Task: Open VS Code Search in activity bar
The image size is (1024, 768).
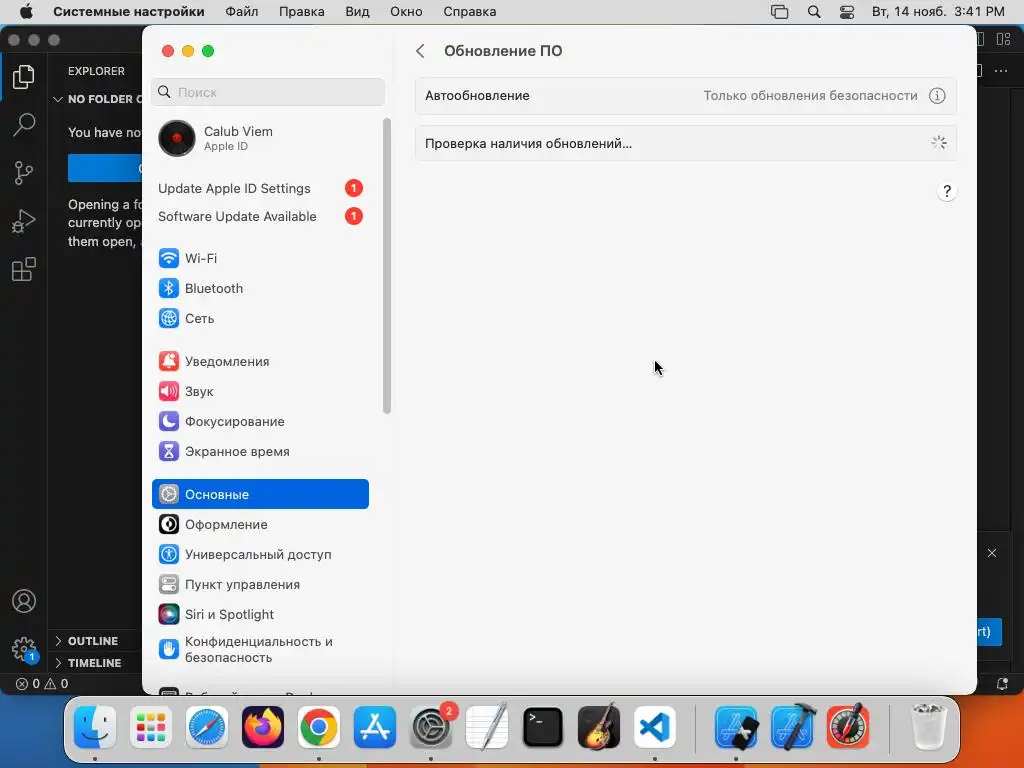Action: click(24, 124)
